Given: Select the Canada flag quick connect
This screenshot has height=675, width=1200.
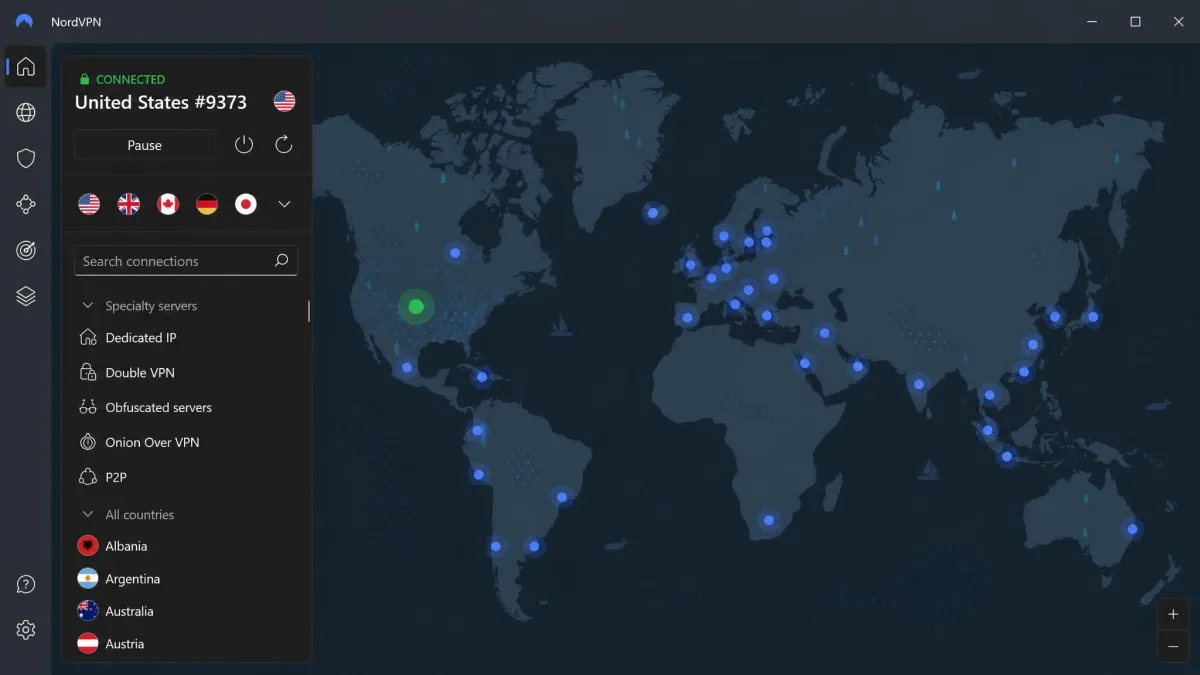Looking at the screenshot, I should point(168,204).
